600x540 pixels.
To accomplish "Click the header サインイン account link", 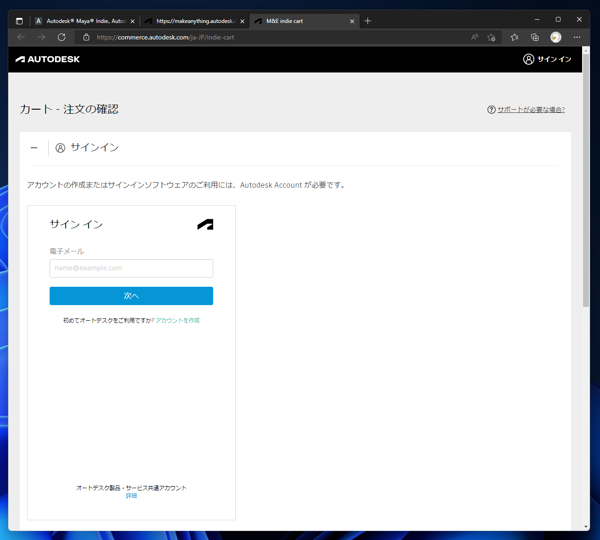I will coord(547,59).
